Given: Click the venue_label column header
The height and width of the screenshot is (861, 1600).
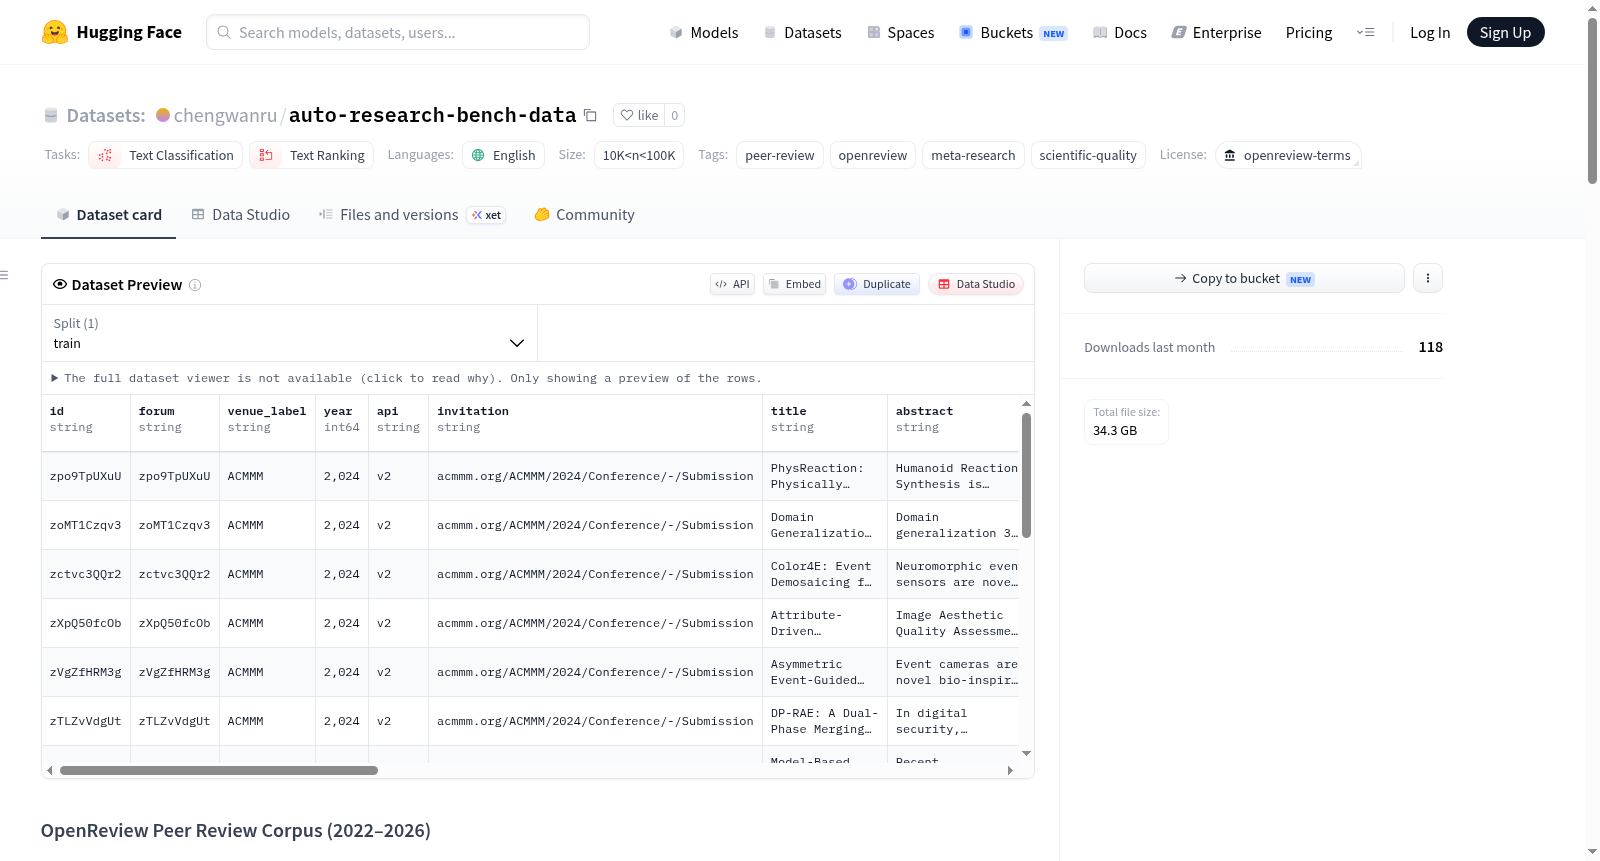Looking at the screenshot, I should pyautogui.click(x=266, y=419).
